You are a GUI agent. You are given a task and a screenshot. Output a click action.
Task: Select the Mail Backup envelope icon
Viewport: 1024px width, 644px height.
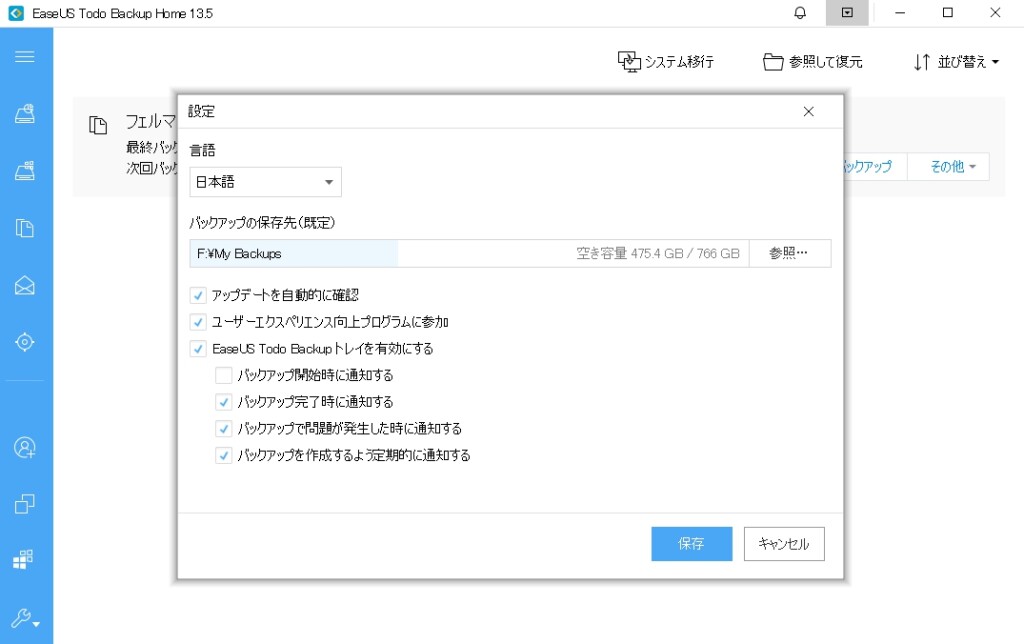pos(25,285)
